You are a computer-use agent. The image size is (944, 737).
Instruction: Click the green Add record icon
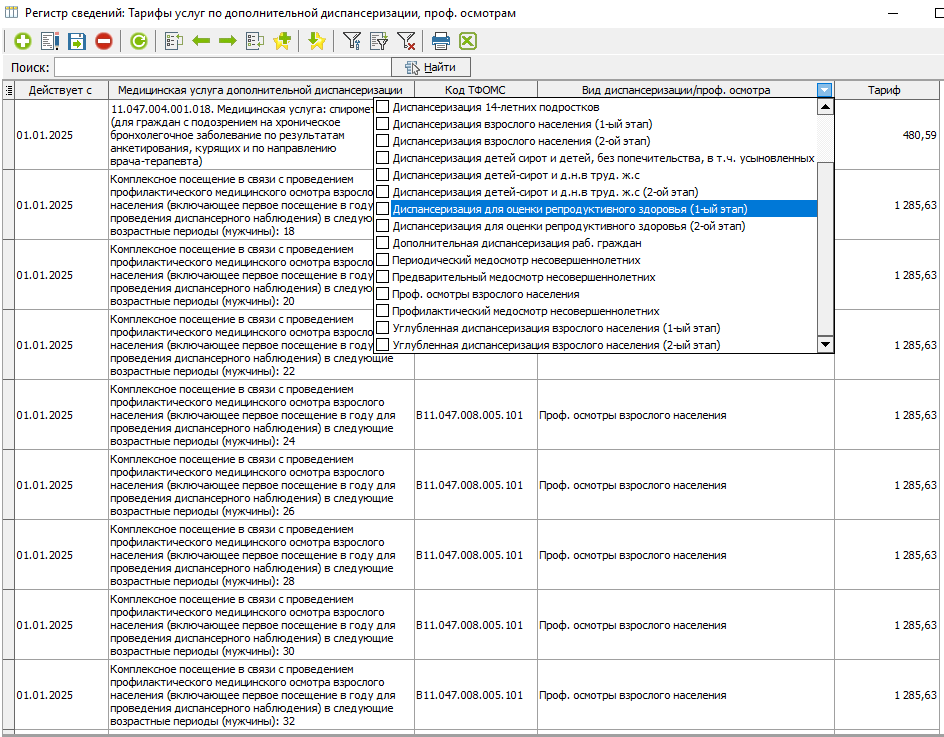[22, 41]
